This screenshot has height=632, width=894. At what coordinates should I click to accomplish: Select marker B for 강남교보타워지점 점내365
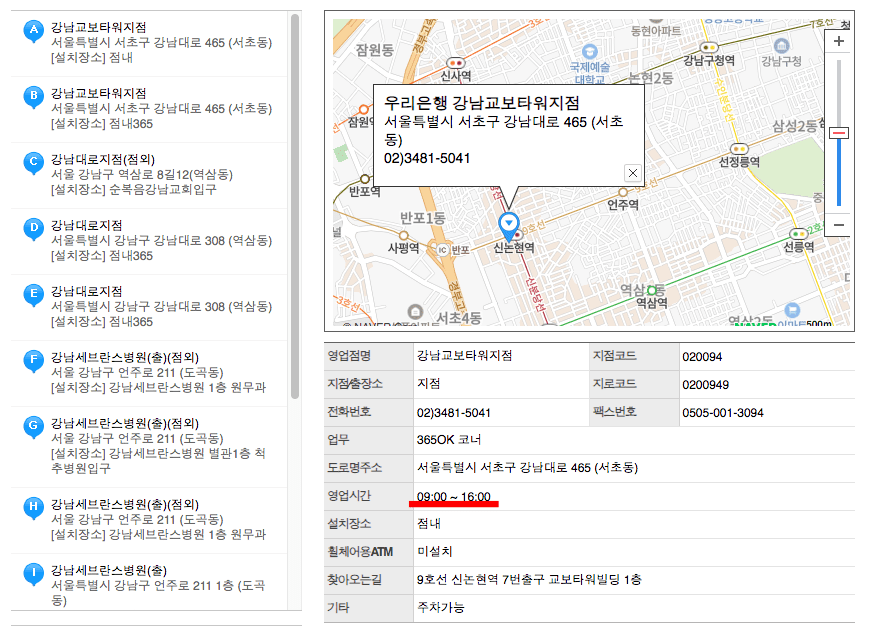click(x=34, y=96)
